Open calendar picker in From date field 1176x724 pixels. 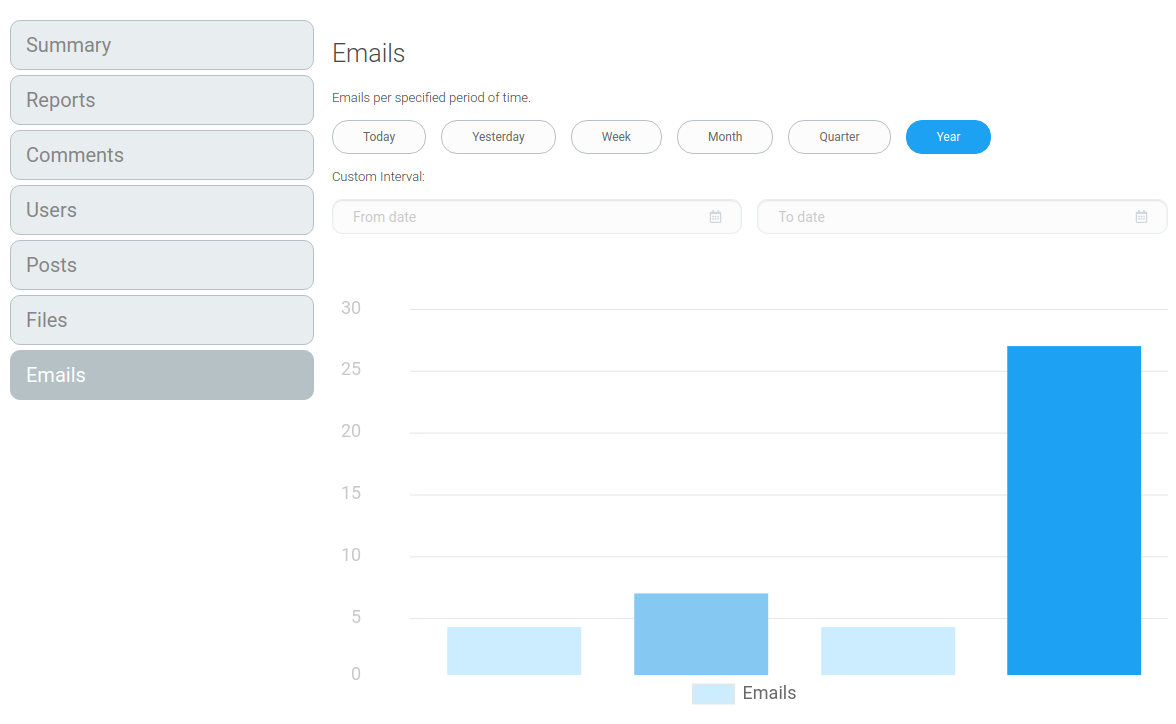pyautogui.click(x=716, y=217)
